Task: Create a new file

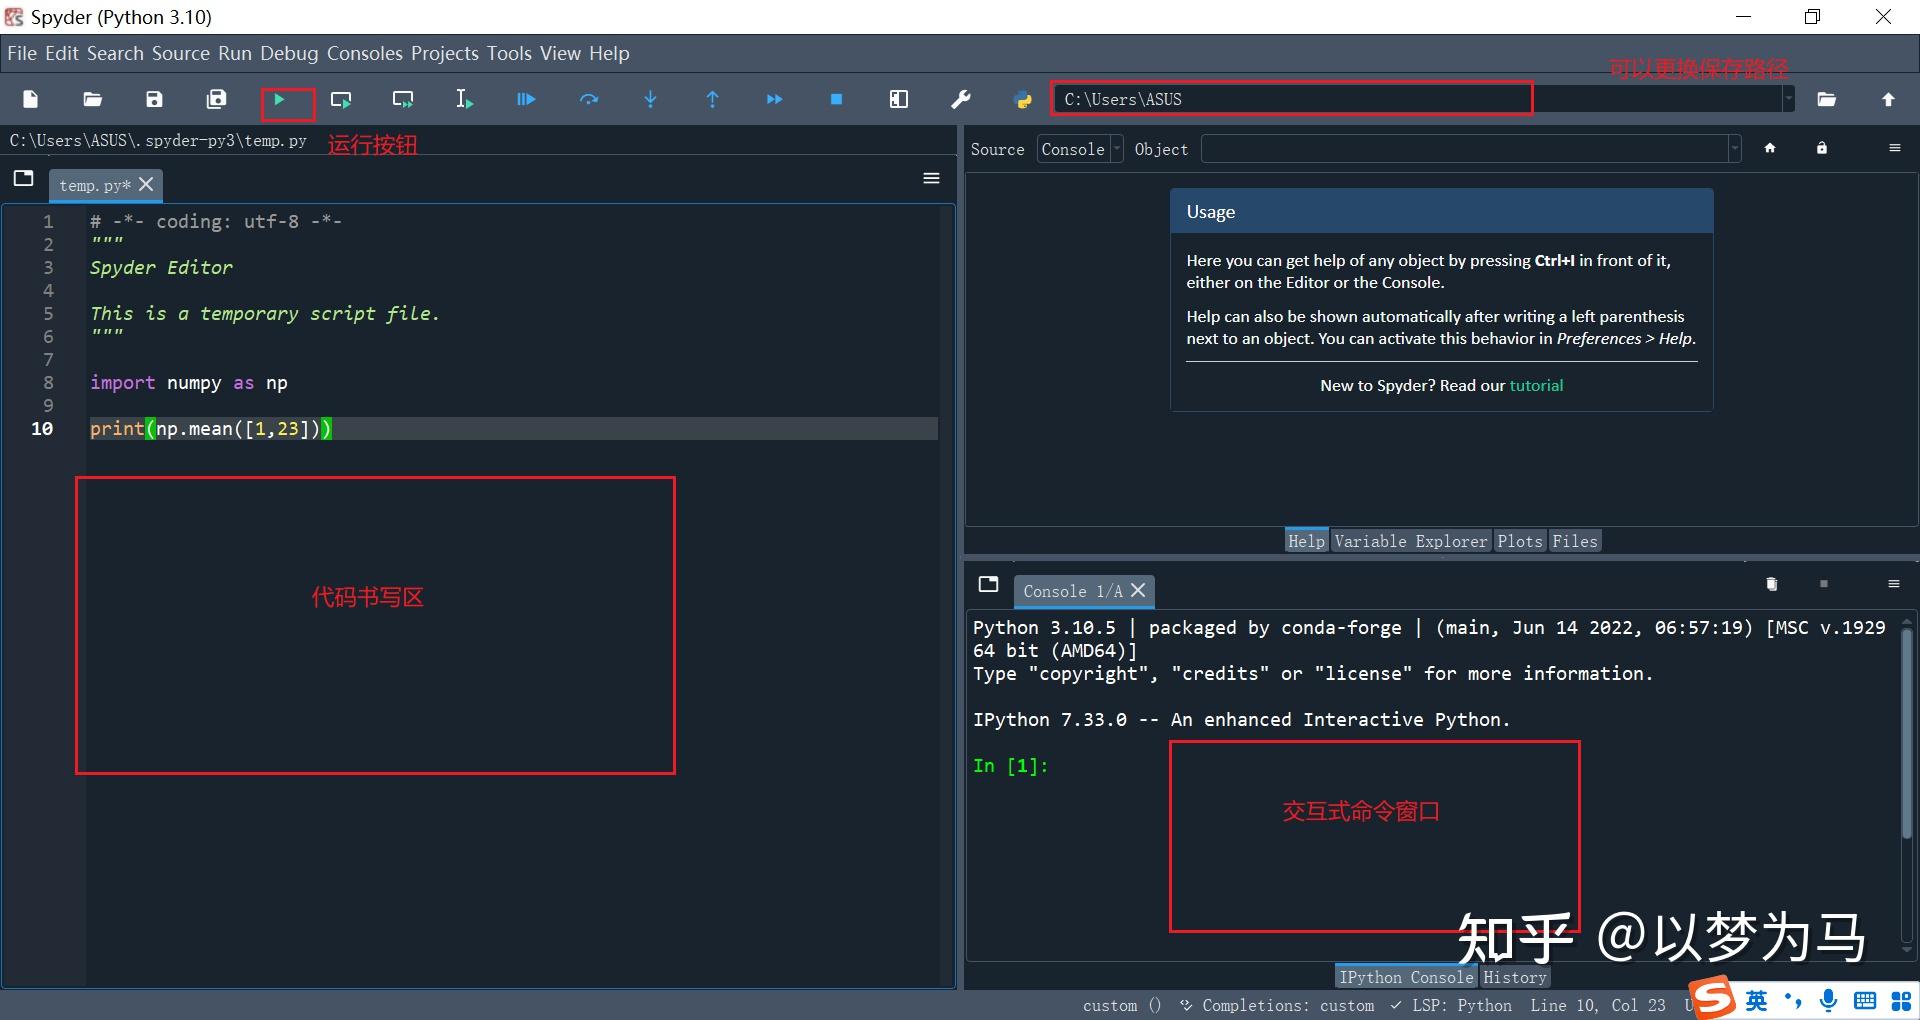Action: (x=29, y=99)
